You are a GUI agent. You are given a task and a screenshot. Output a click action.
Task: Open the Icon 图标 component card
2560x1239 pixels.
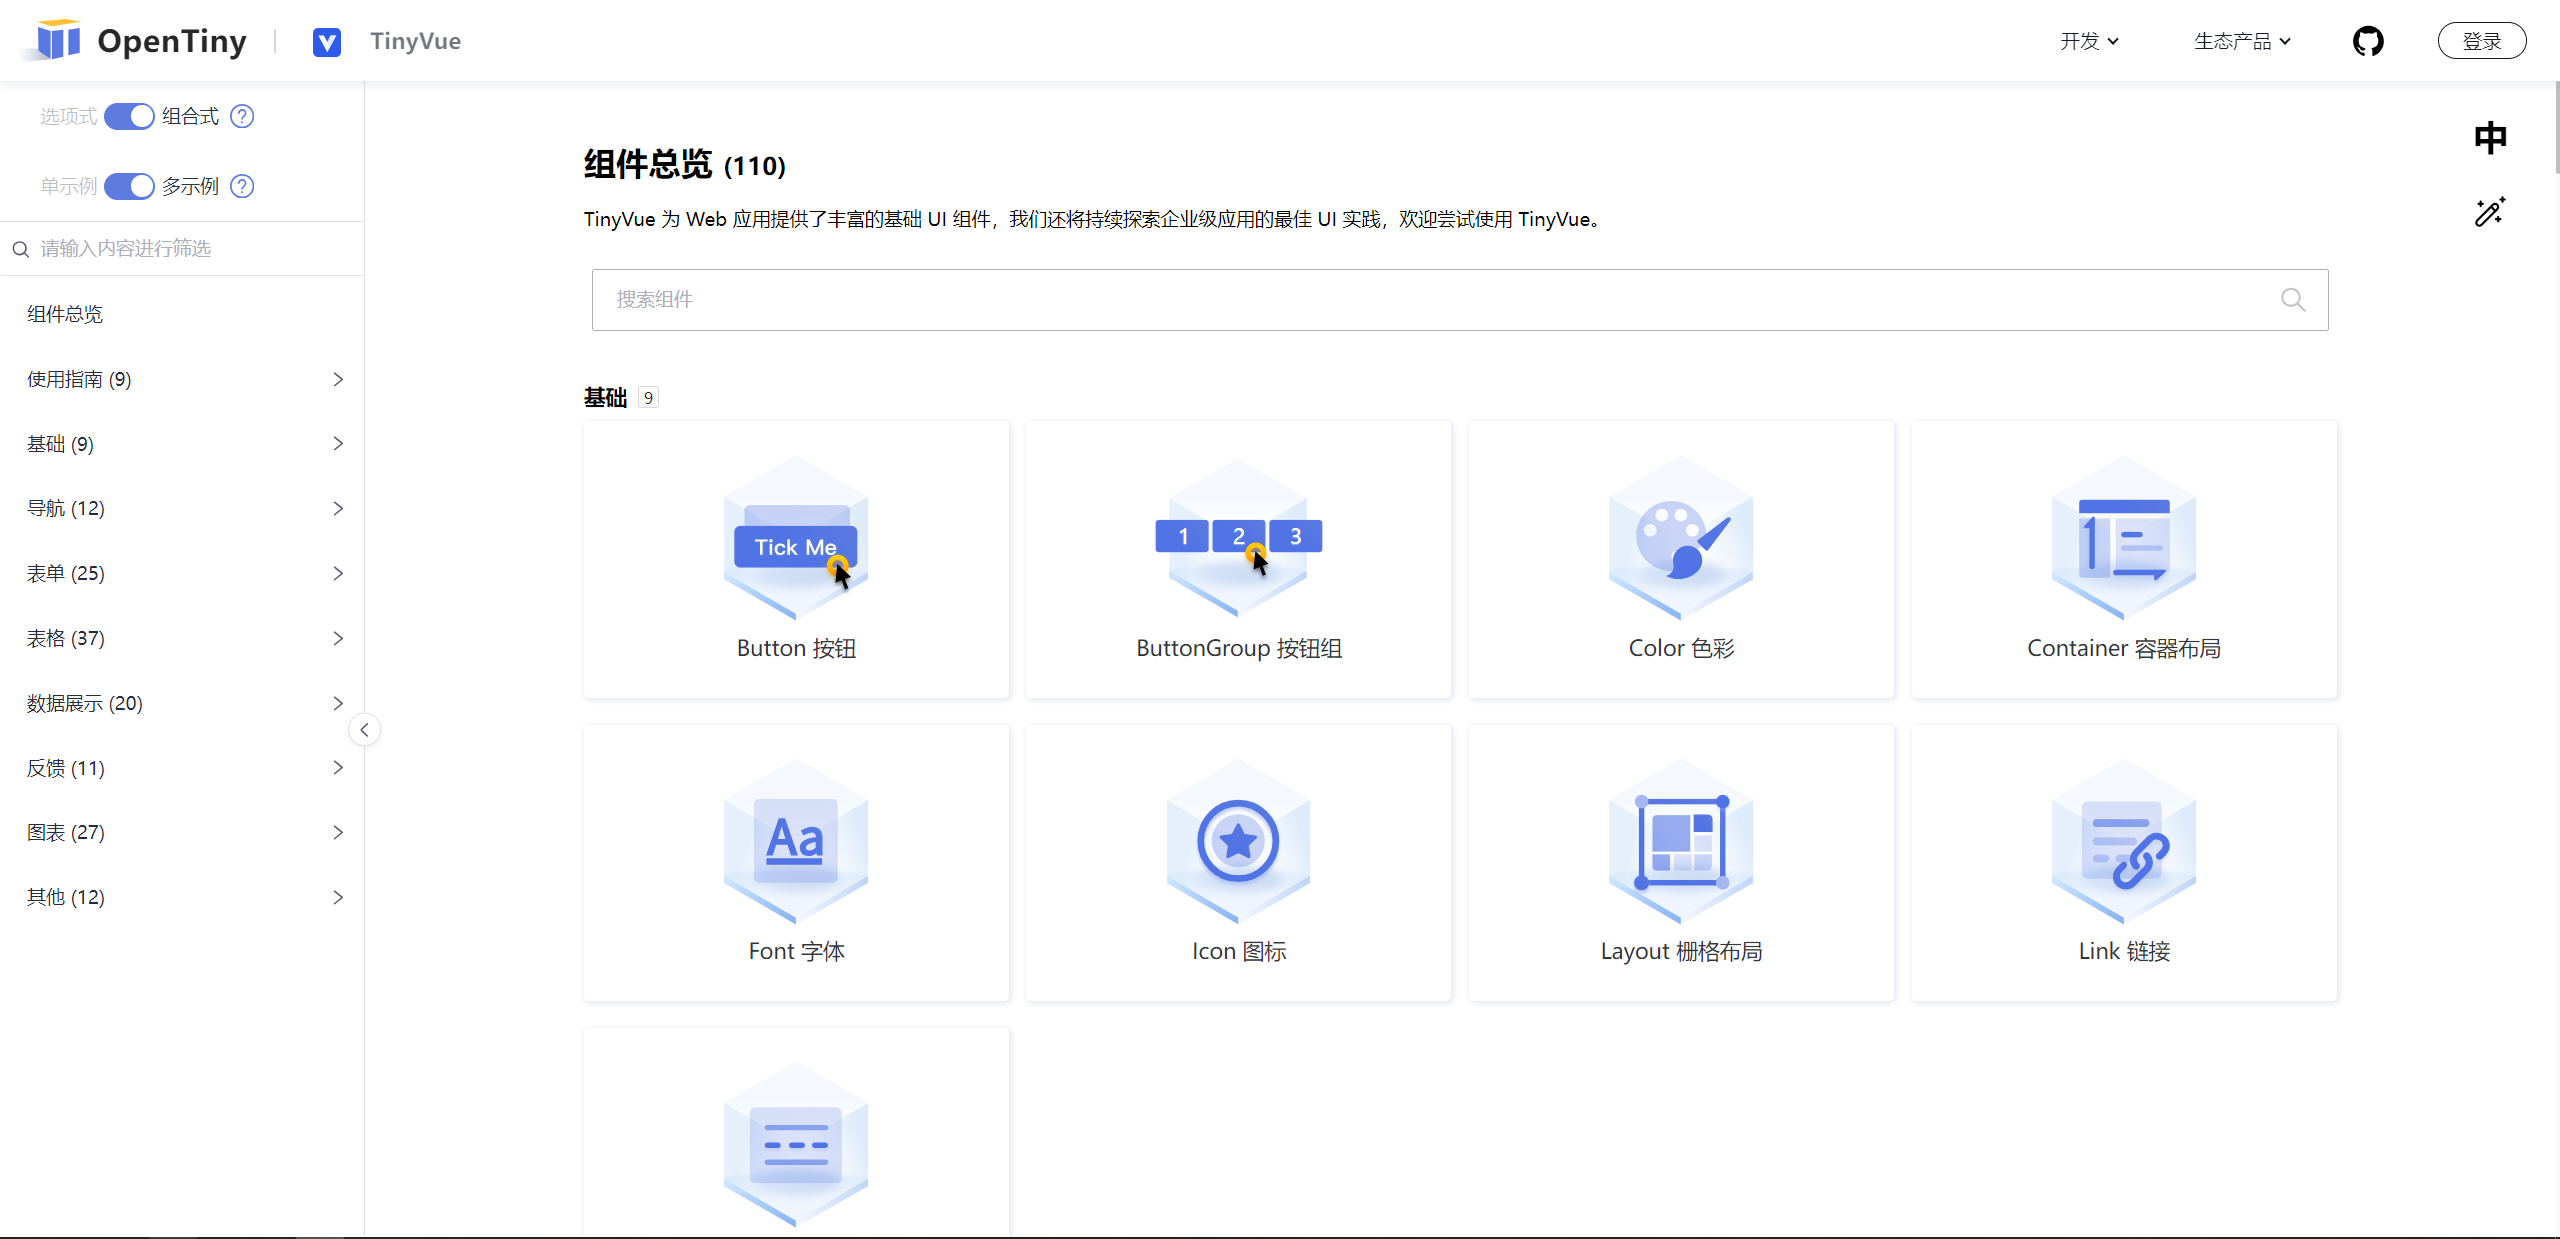click(1238, 863)
